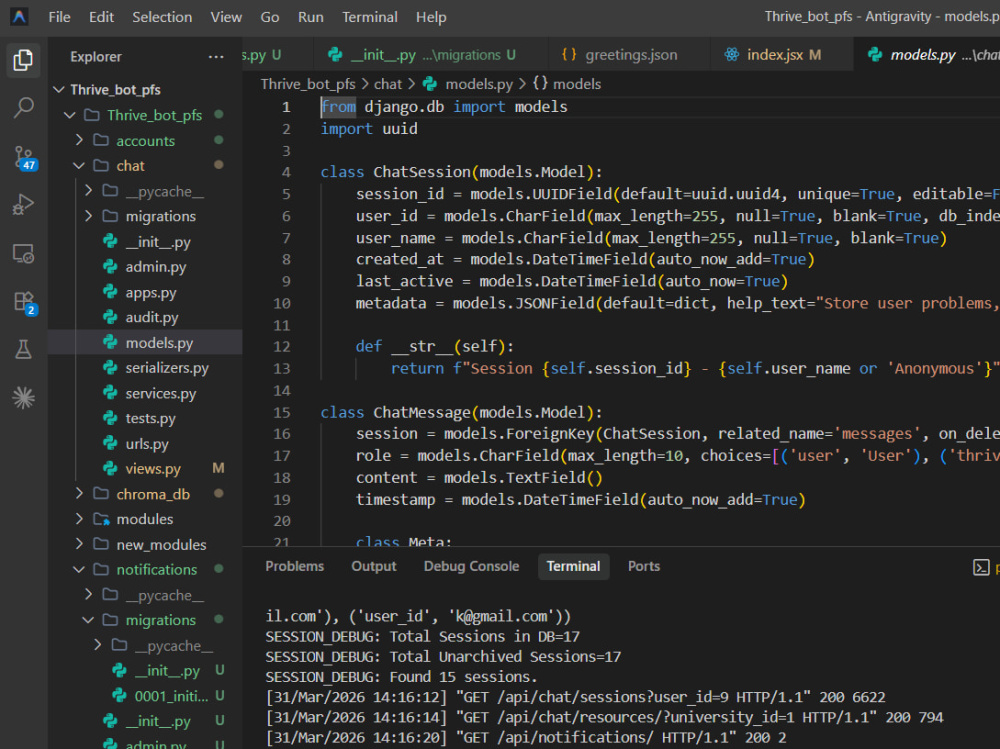Click line number 15 in gutter

282,413
